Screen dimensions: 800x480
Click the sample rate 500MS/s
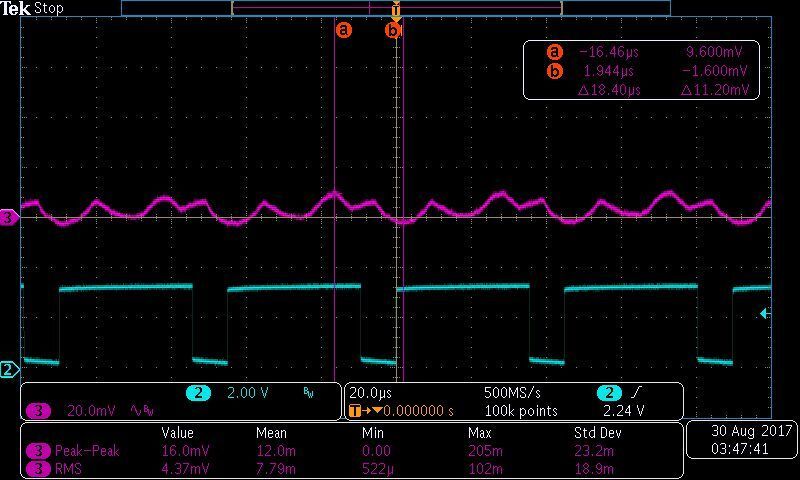[512, 393]
